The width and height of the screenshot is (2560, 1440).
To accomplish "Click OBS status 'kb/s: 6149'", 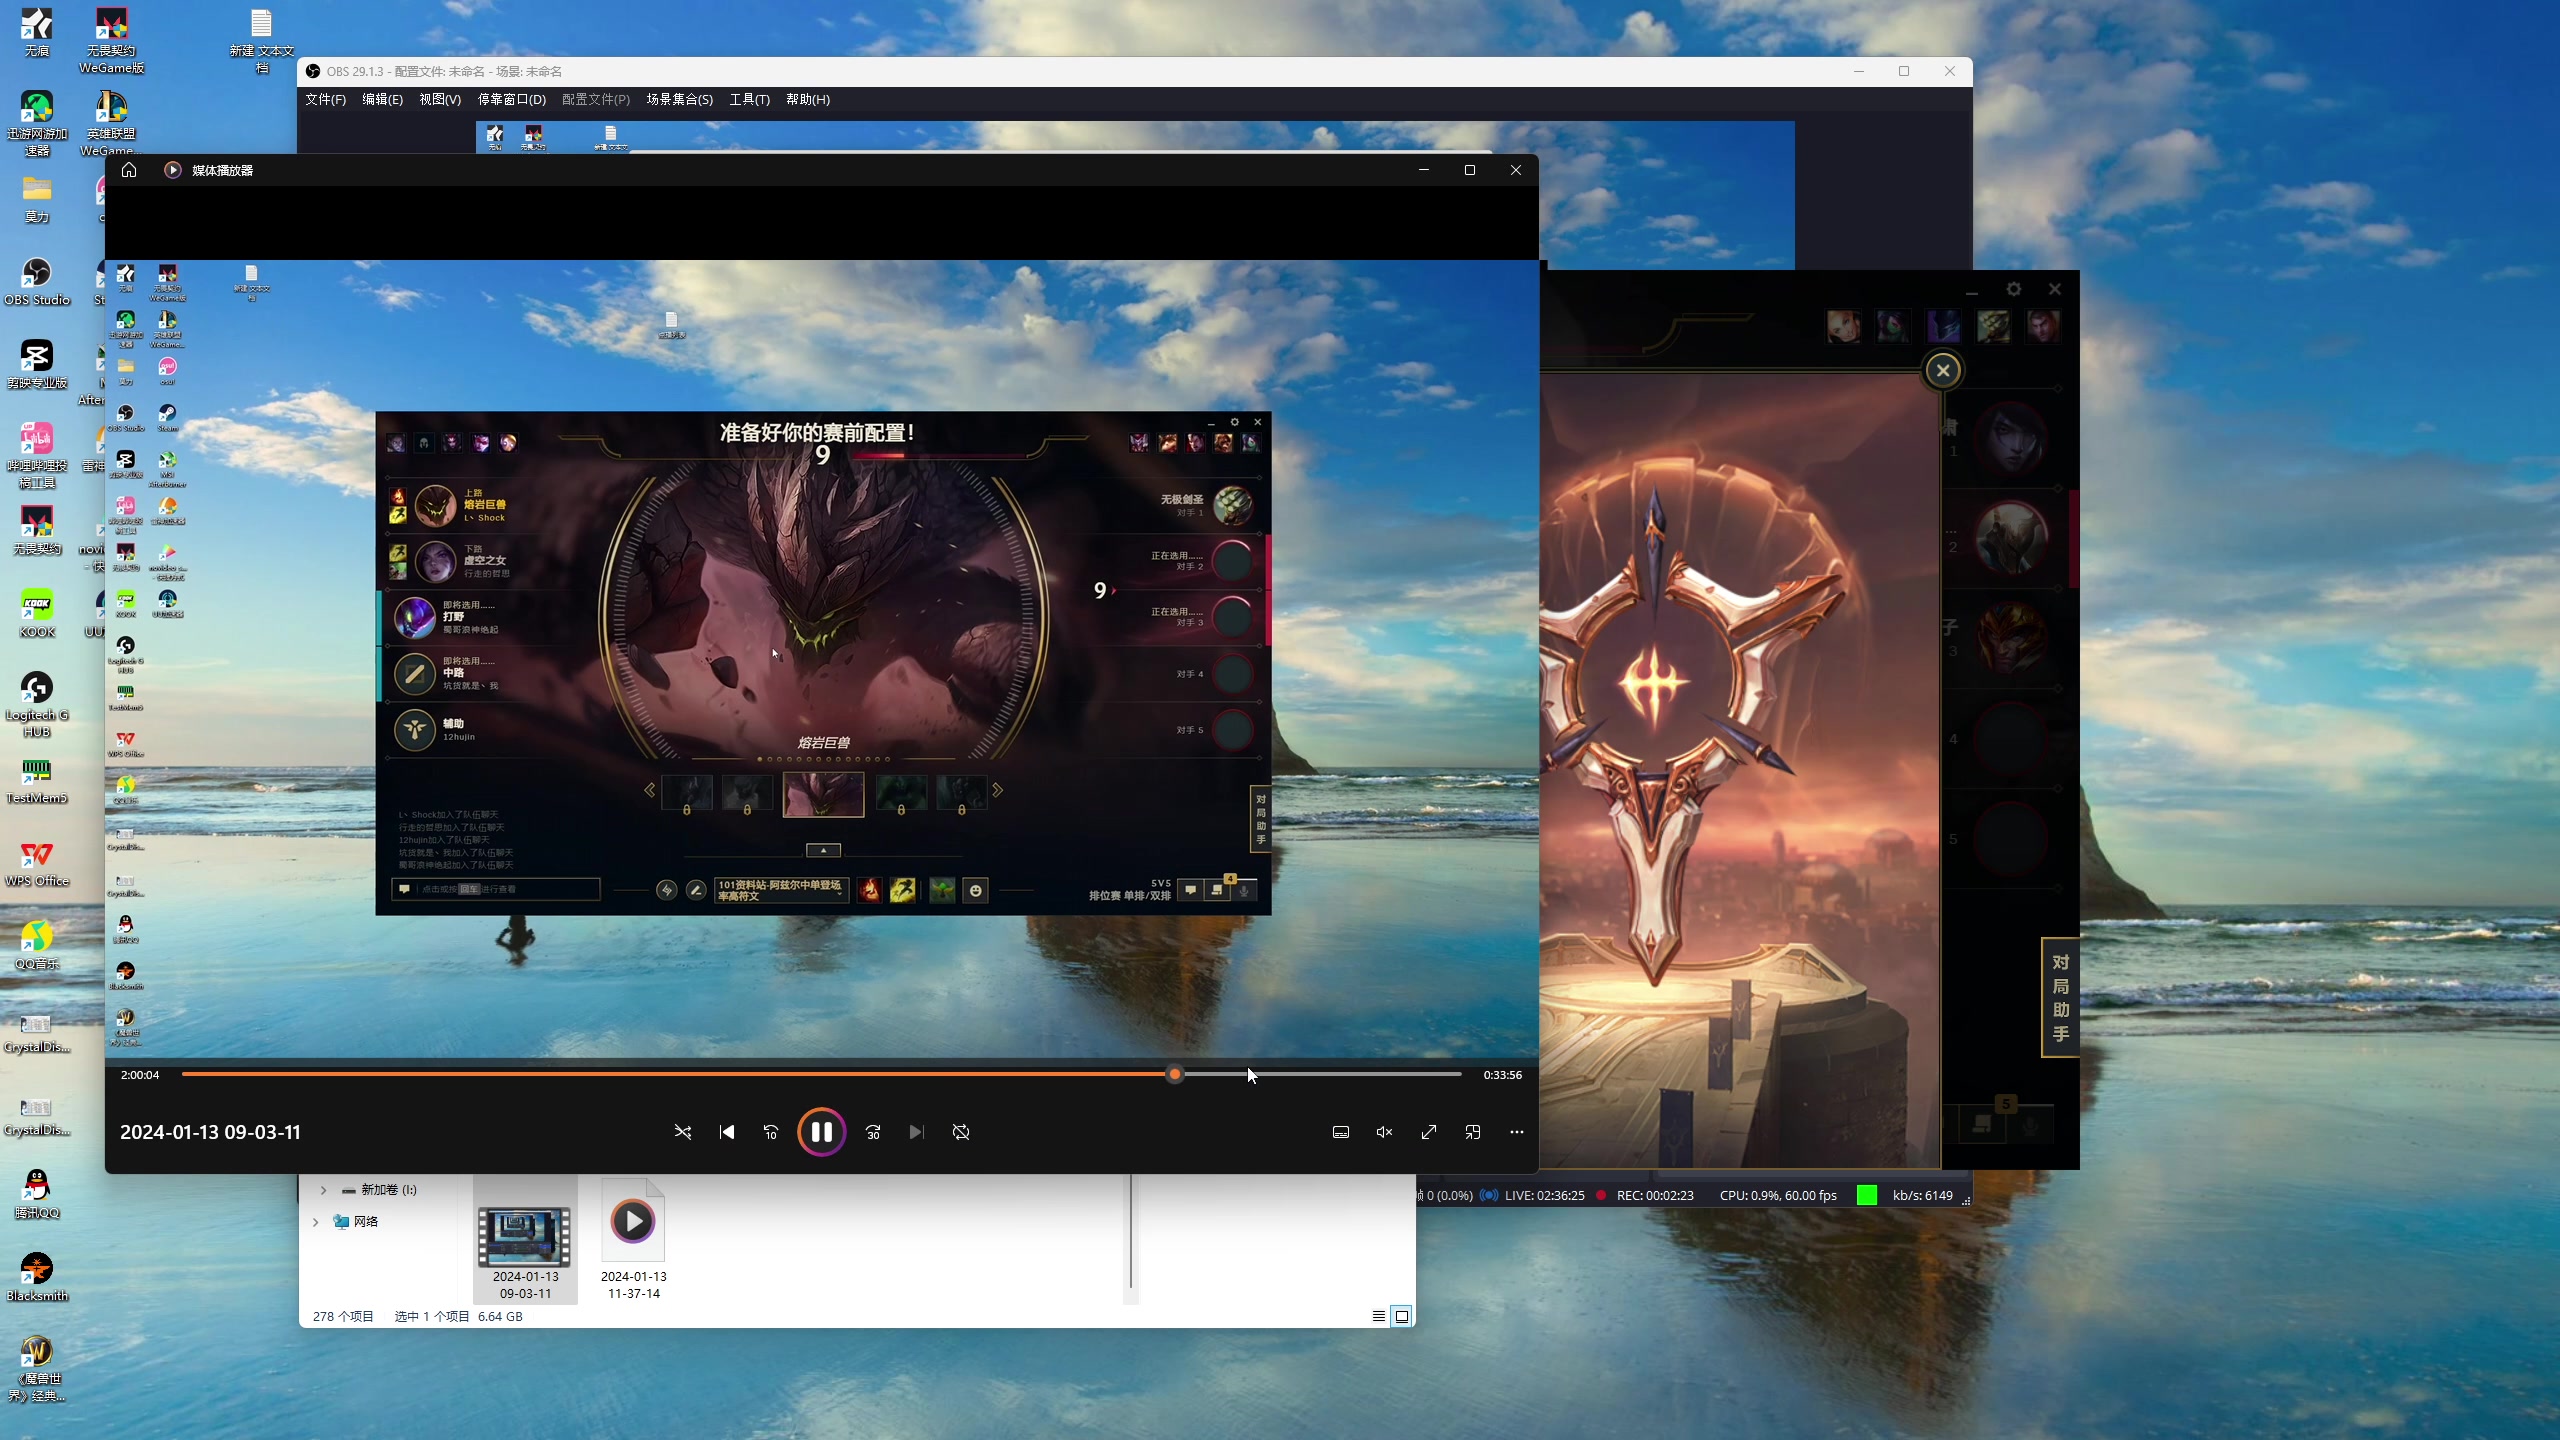I will point(1922,1195).
